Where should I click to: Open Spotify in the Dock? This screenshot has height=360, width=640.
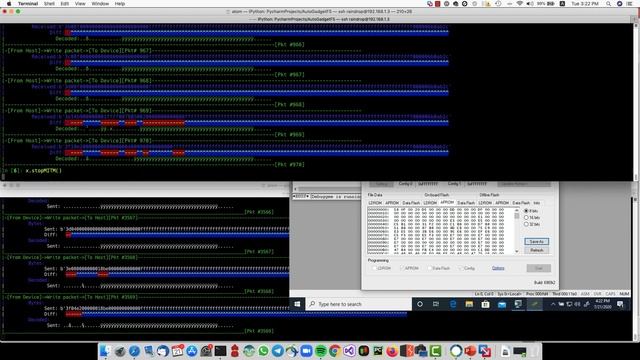(320, 351)
